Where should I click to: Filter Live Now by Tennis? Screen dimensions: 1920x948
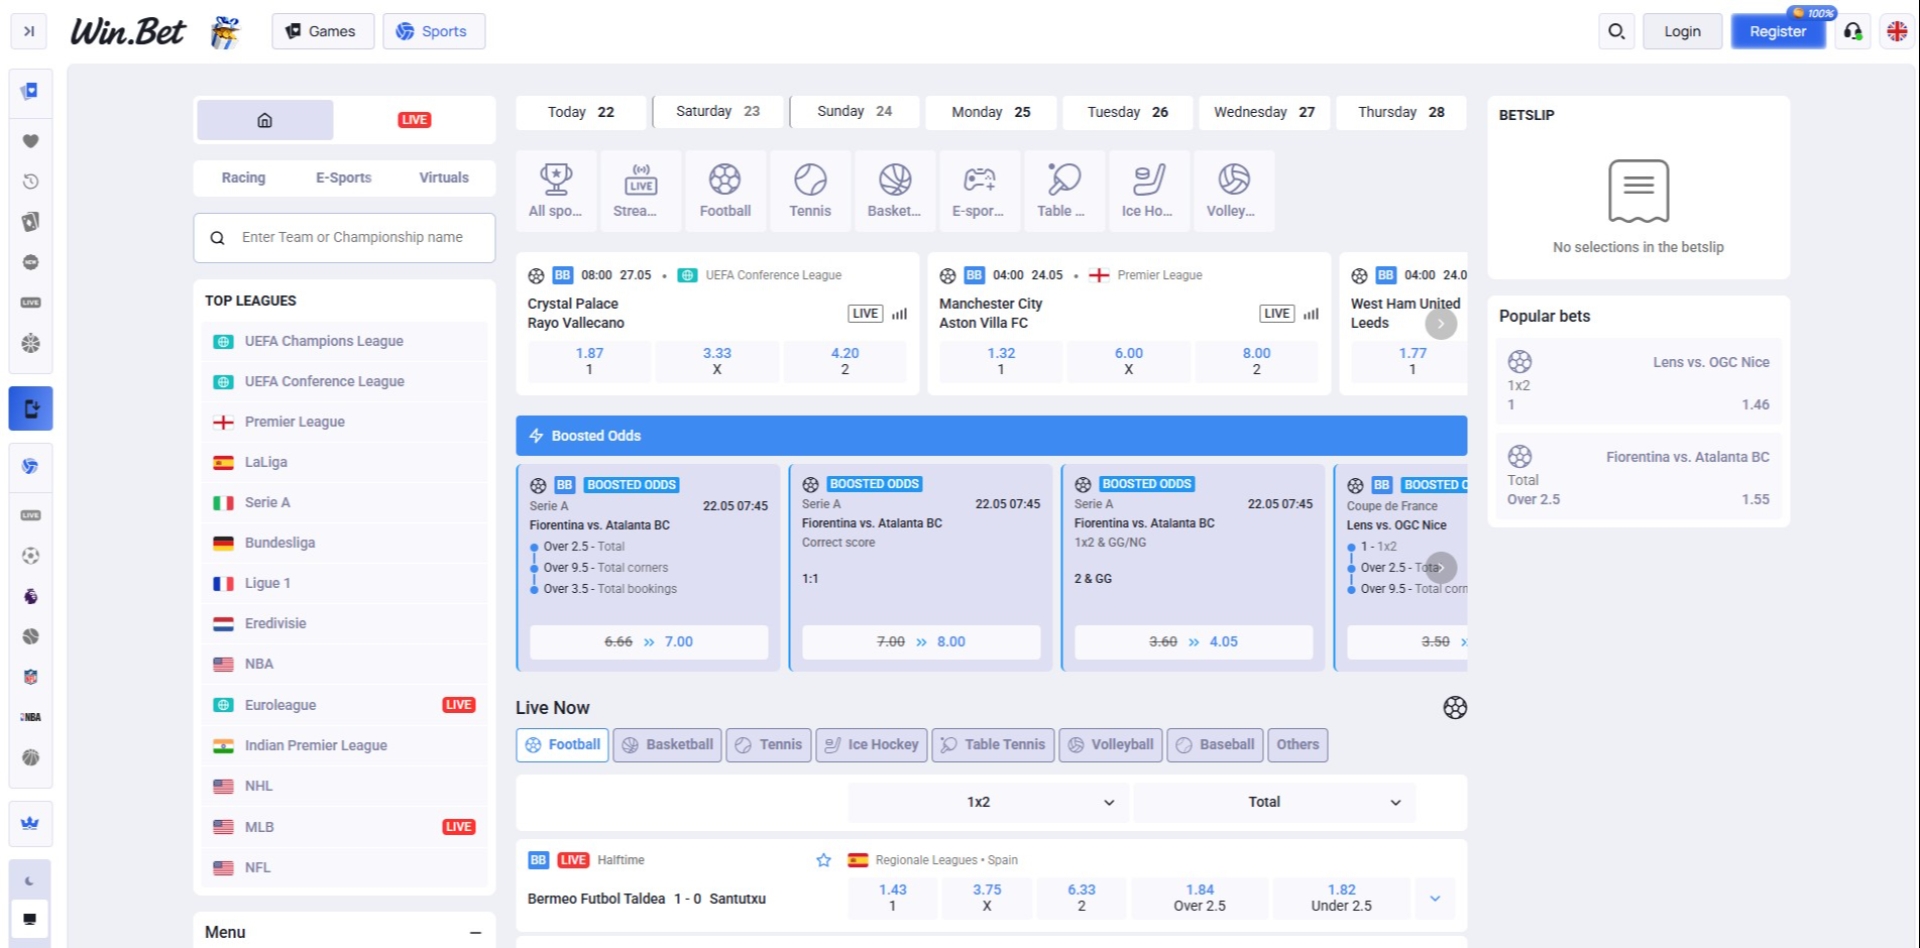768,745
